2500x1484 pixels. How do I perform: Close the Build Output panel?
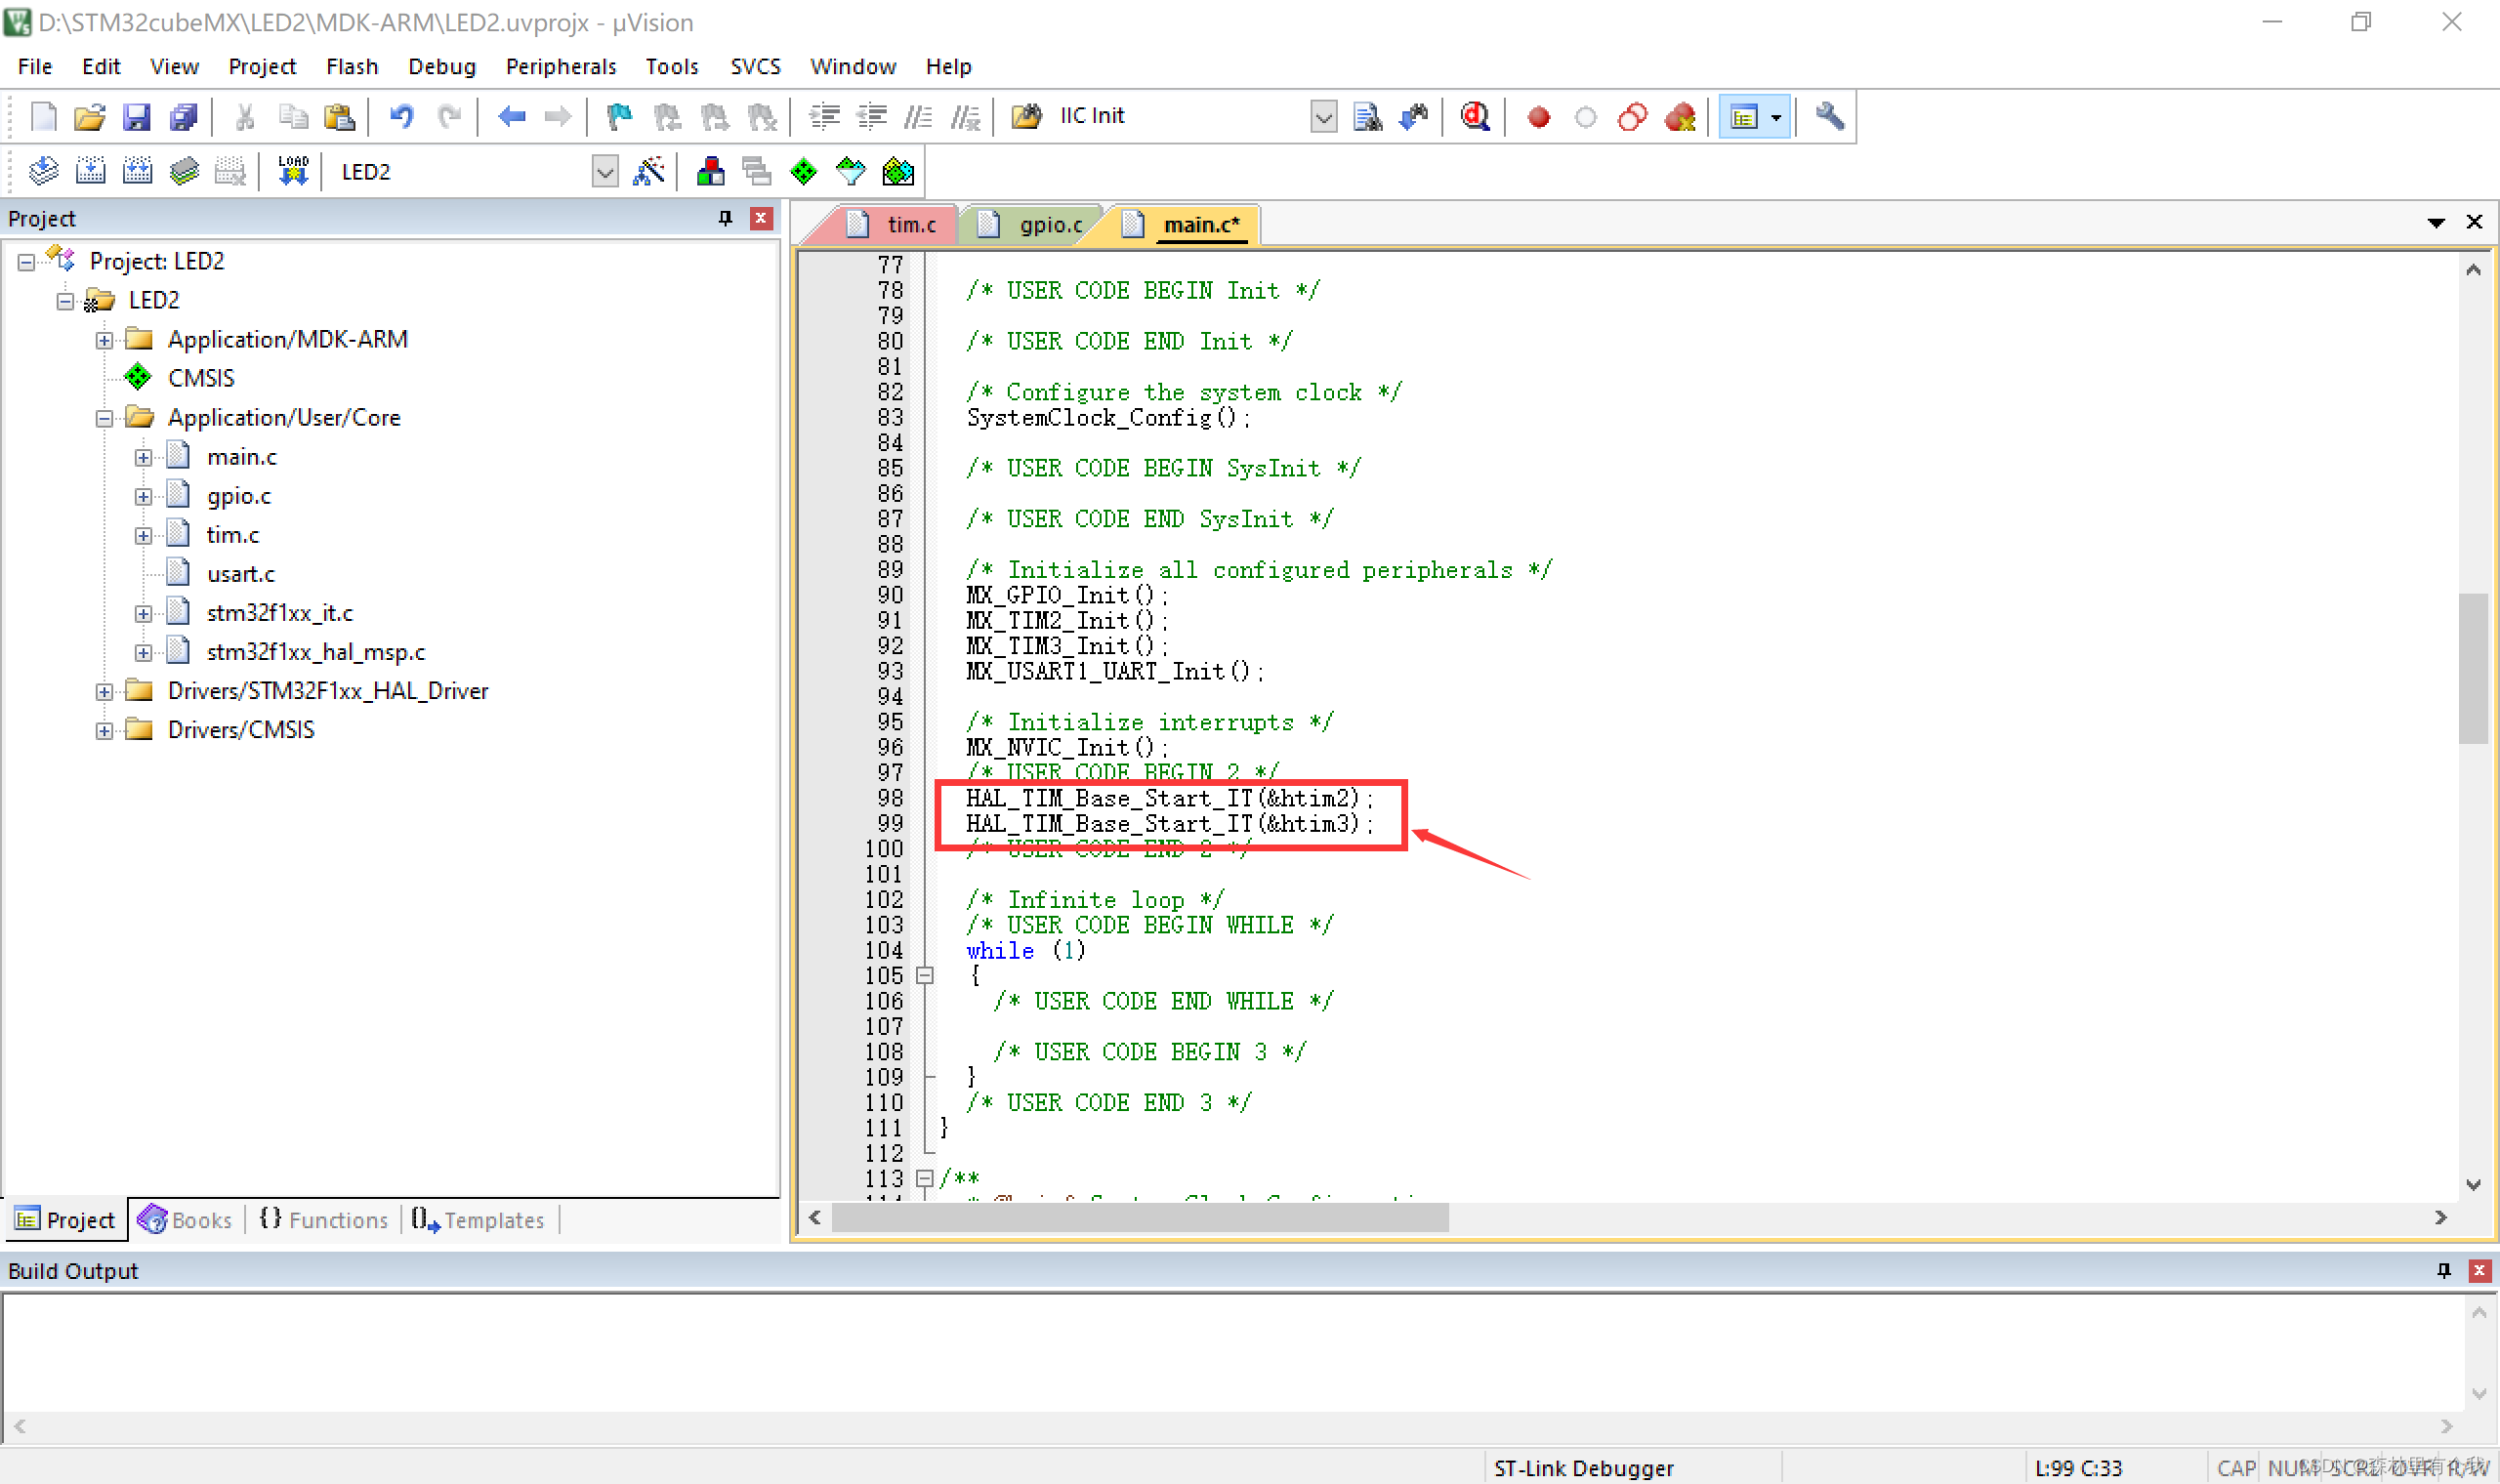click(x=2479, y=1270)
